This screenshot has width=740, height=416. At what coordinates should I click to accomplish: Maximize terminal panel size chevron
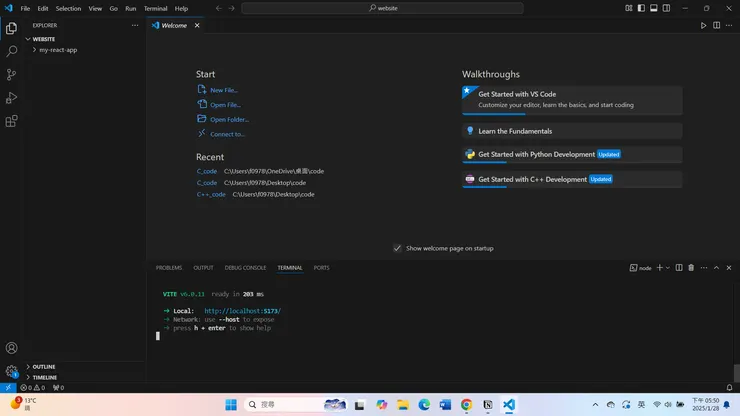716,268
